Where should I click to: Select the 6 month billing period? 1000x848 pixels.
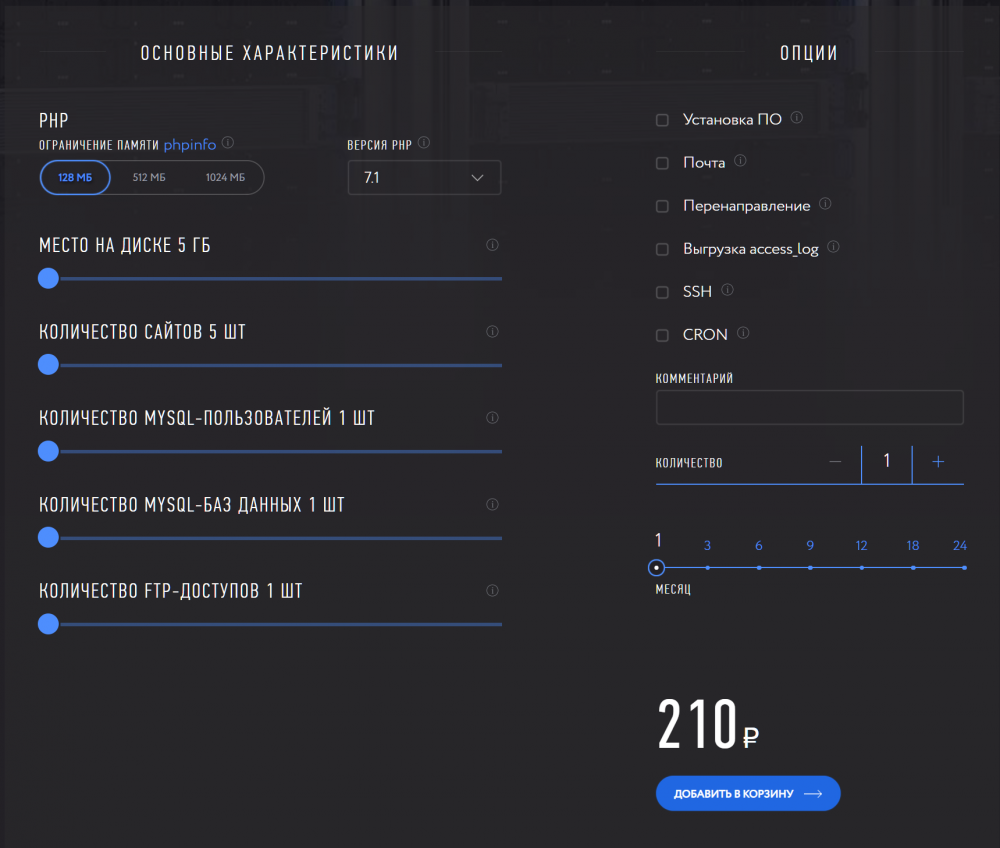759,546
